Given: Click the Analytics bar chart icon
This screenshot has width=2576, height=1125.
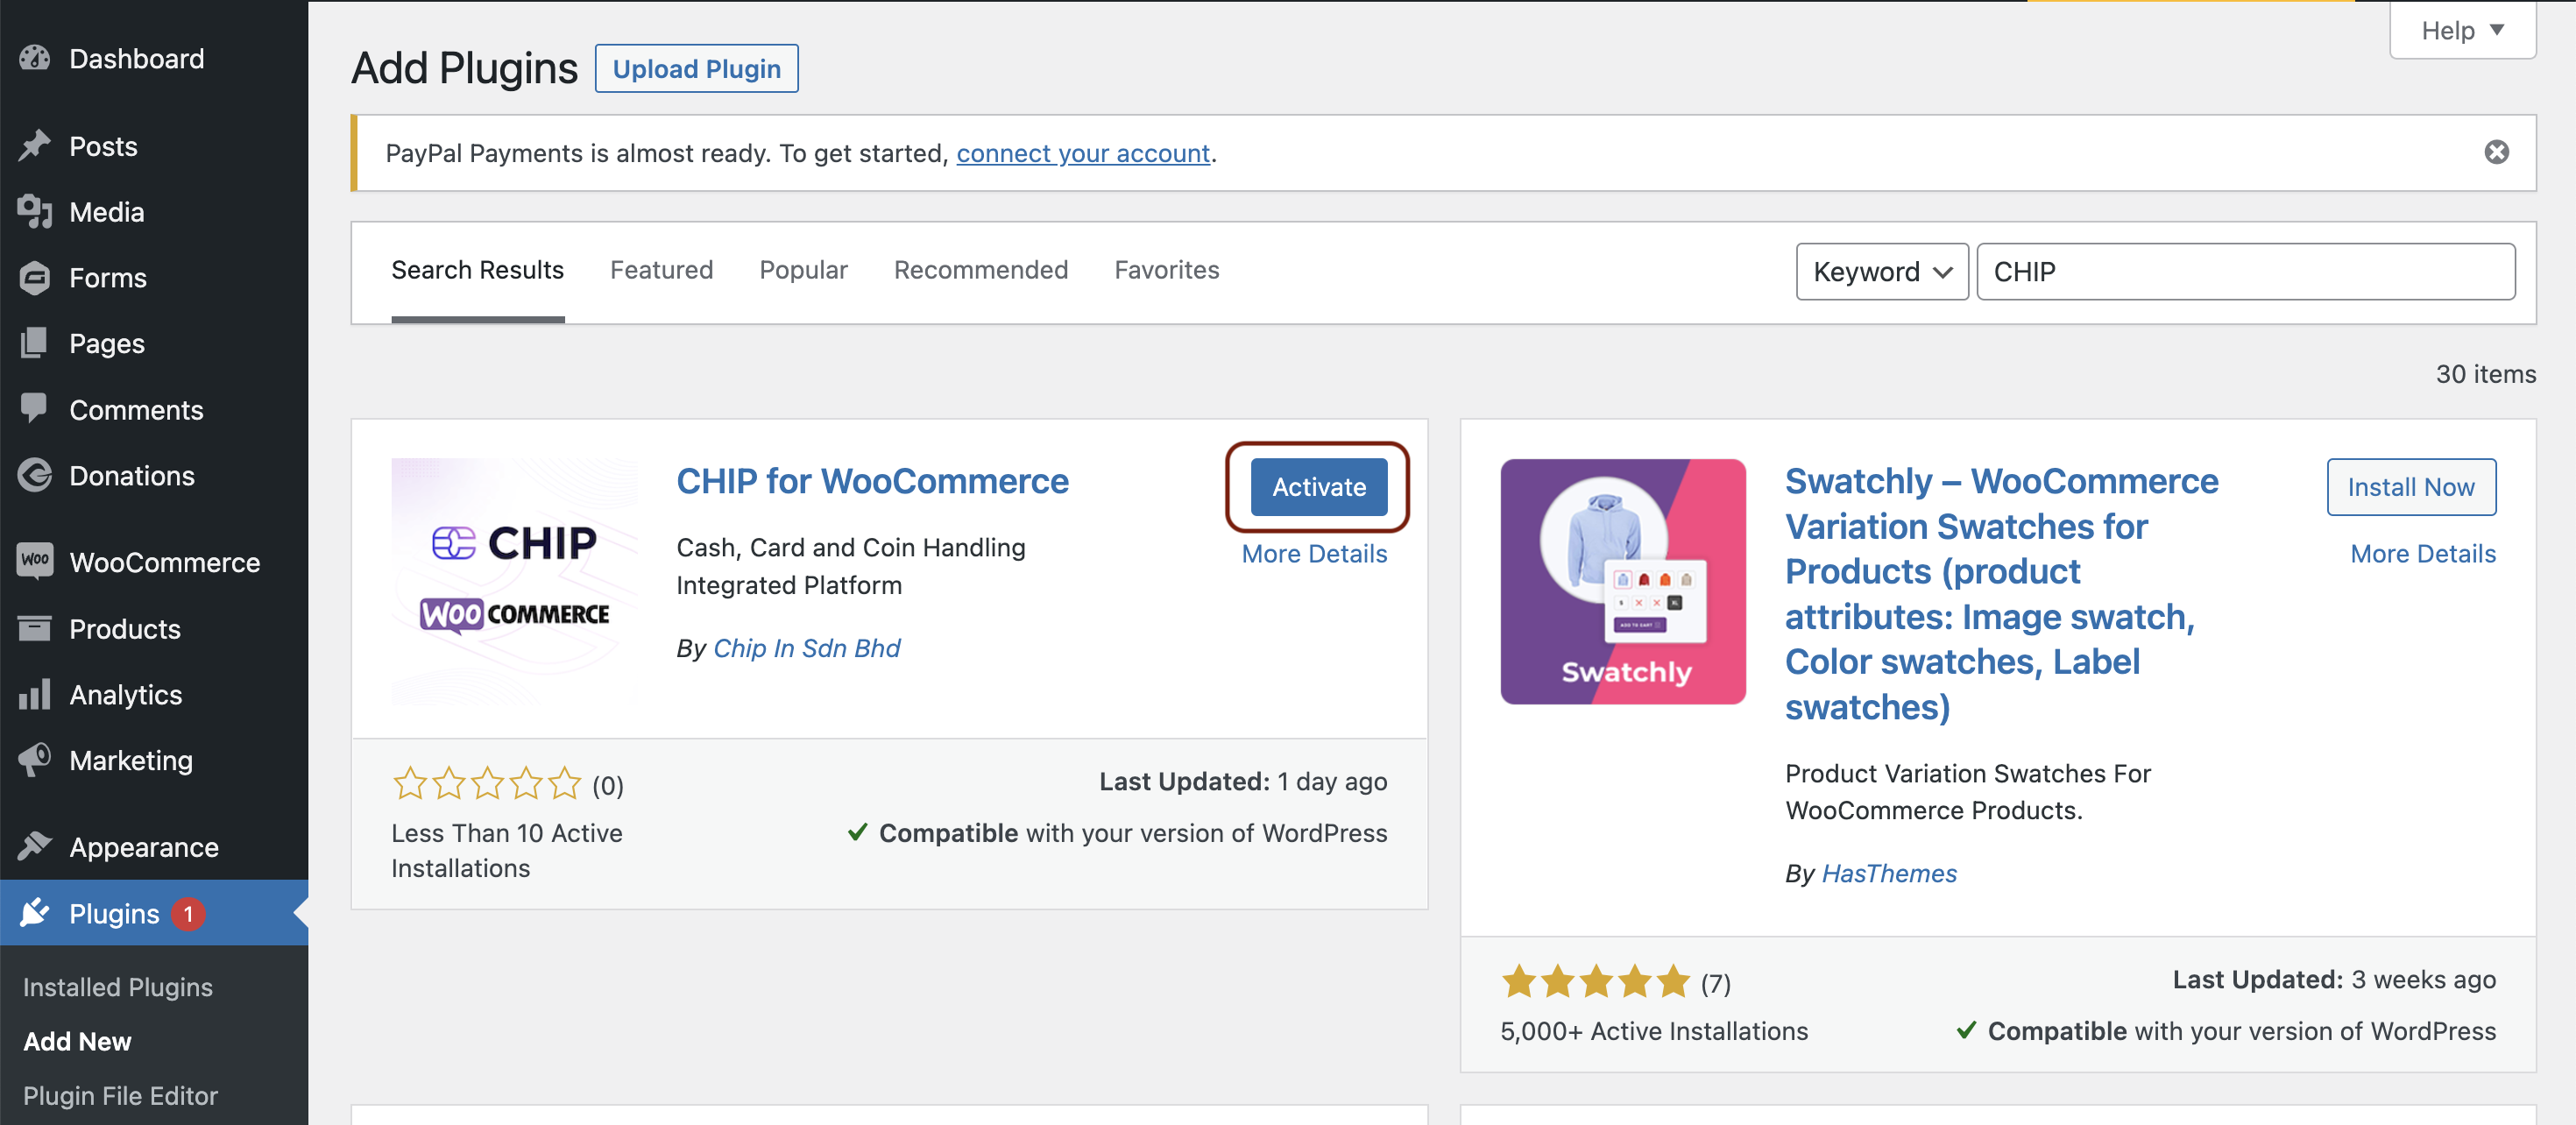Looking at the screenshot, I should tap(35, 694).
